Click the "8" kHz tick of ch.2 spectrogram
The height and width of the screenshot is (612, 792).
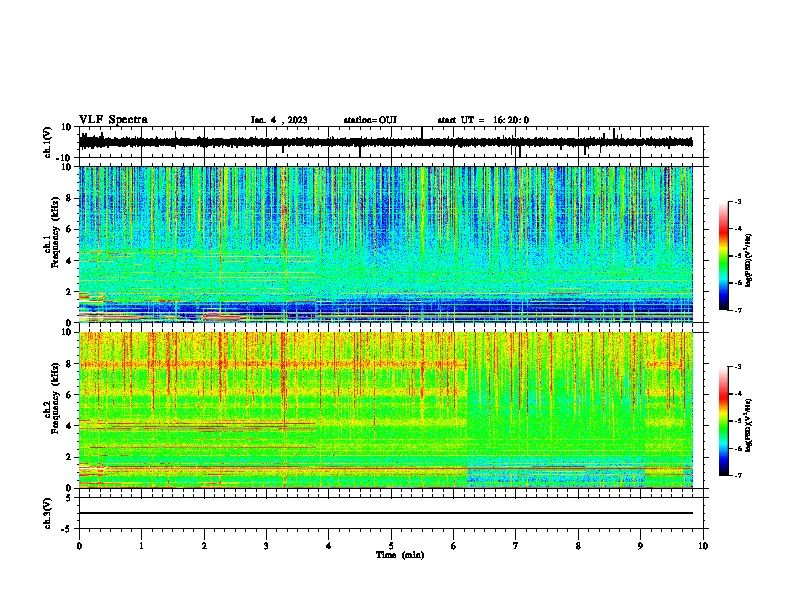coord(70,364)
